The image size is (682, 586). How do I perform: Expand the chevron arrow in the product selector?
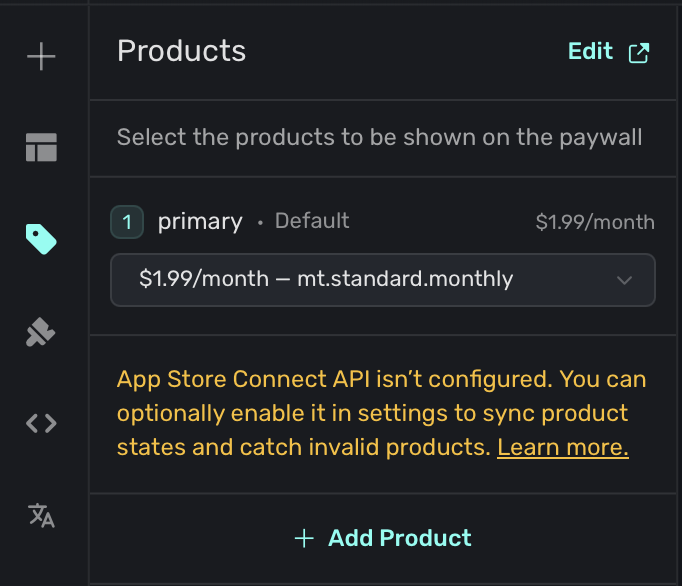(x=625, y=280)
